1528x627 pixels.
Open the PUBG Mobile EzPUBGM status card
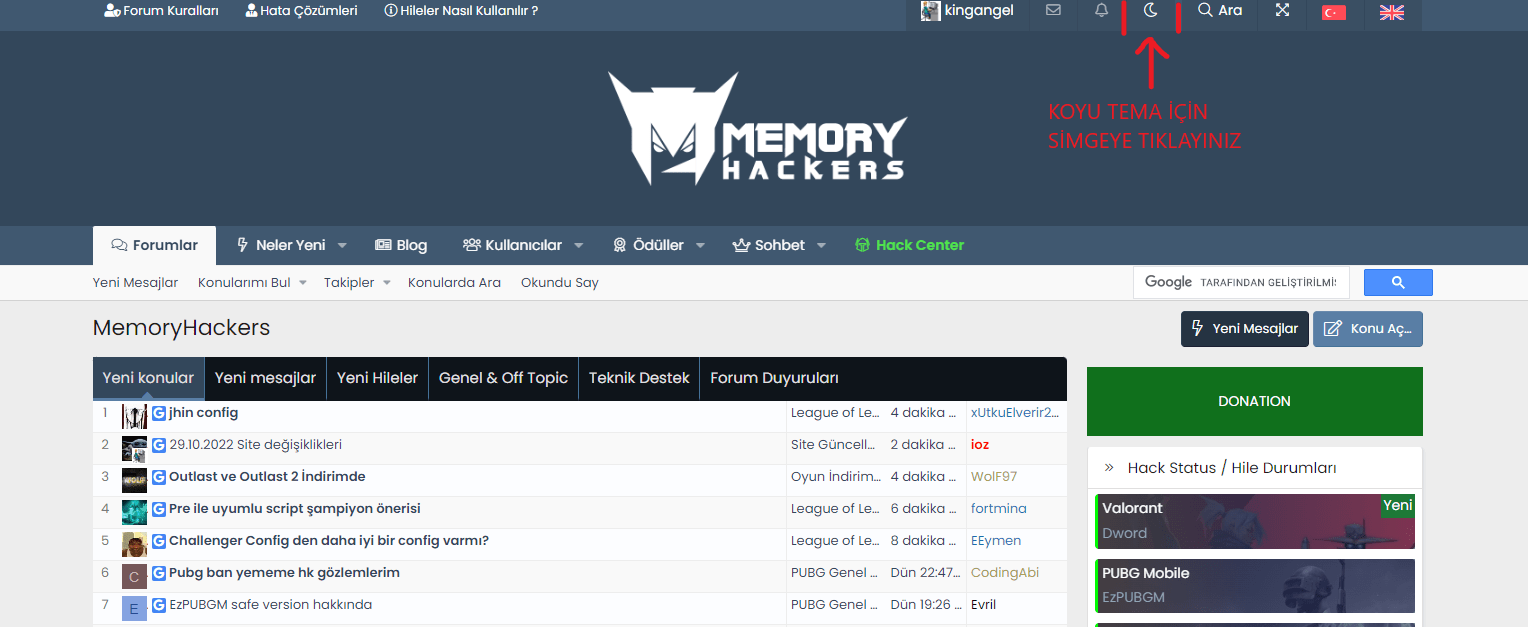click(x=1255, y=585)
